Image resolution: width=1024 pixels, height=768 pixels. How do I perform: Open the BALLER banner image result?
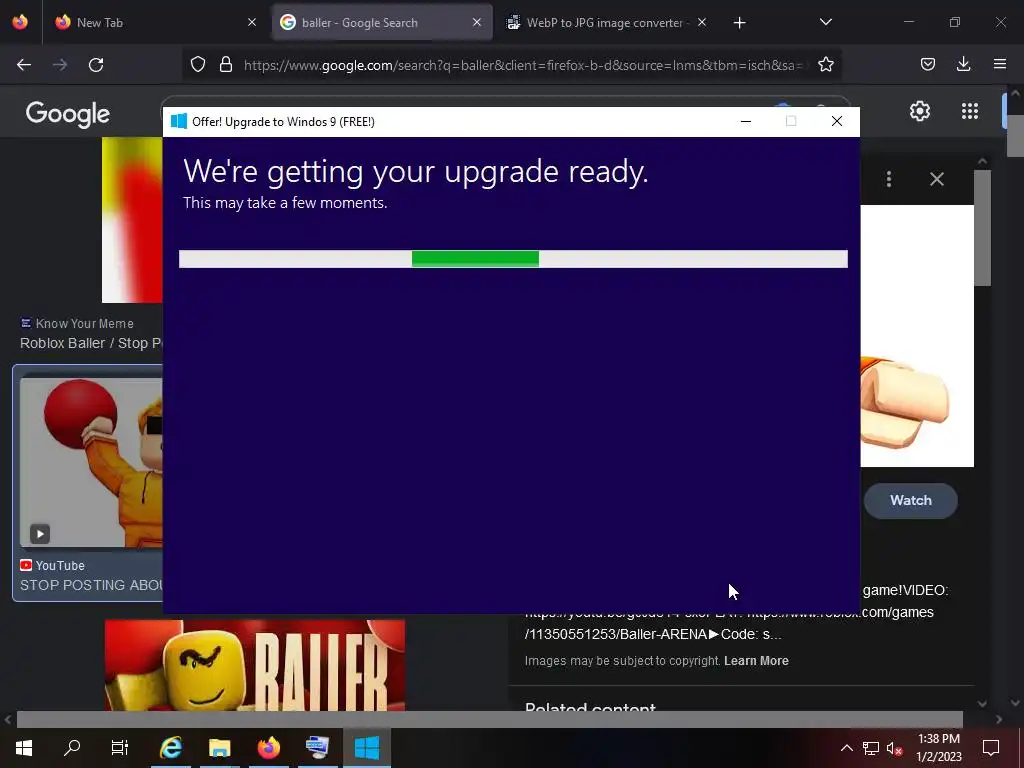click(x=255, y=665)
